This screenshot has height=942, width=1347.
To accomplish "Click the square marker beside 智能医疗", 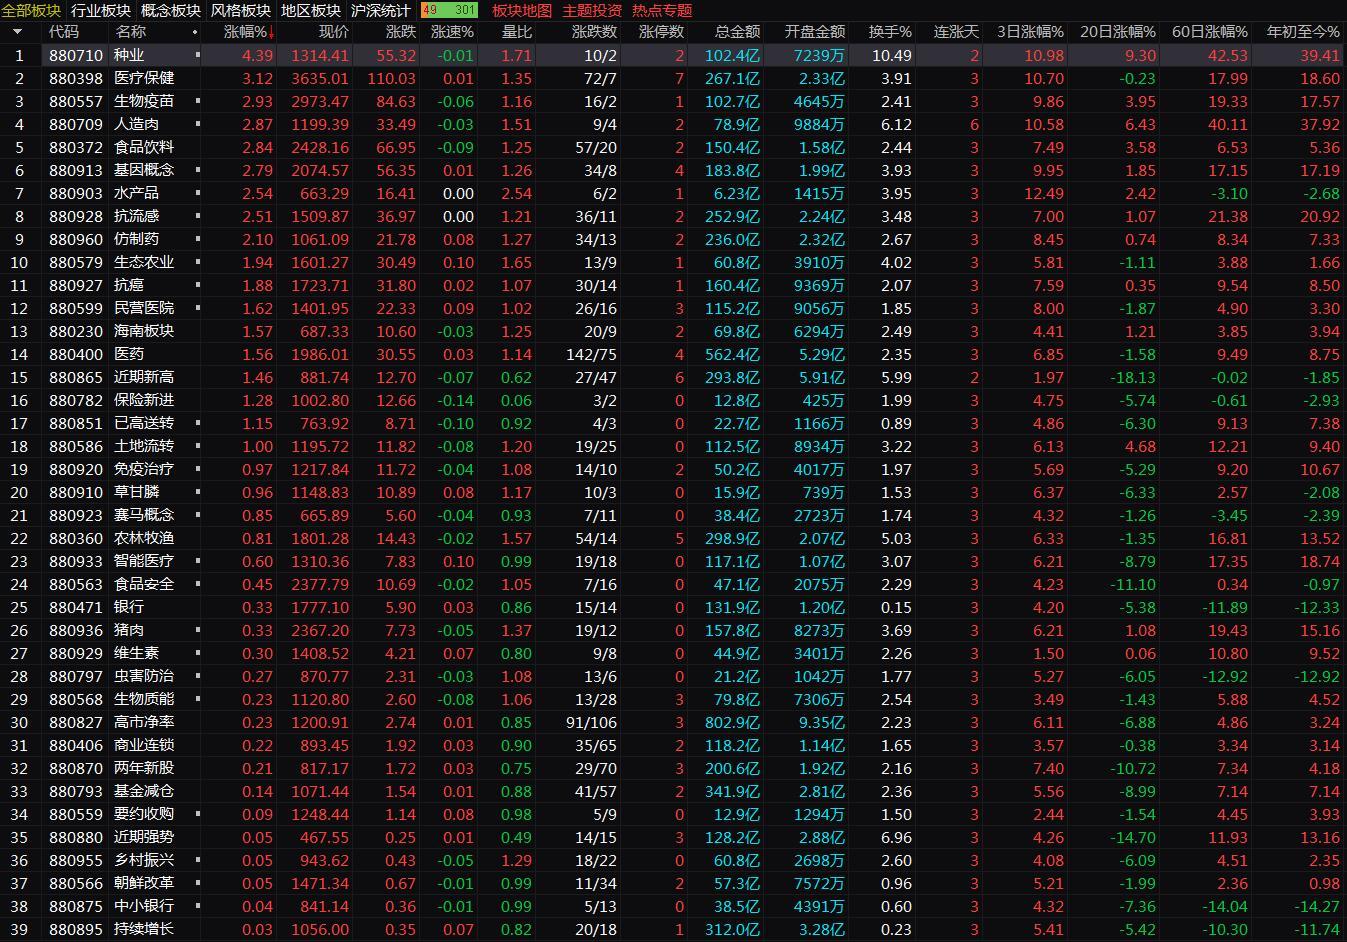I will click(x=197, y=561).
